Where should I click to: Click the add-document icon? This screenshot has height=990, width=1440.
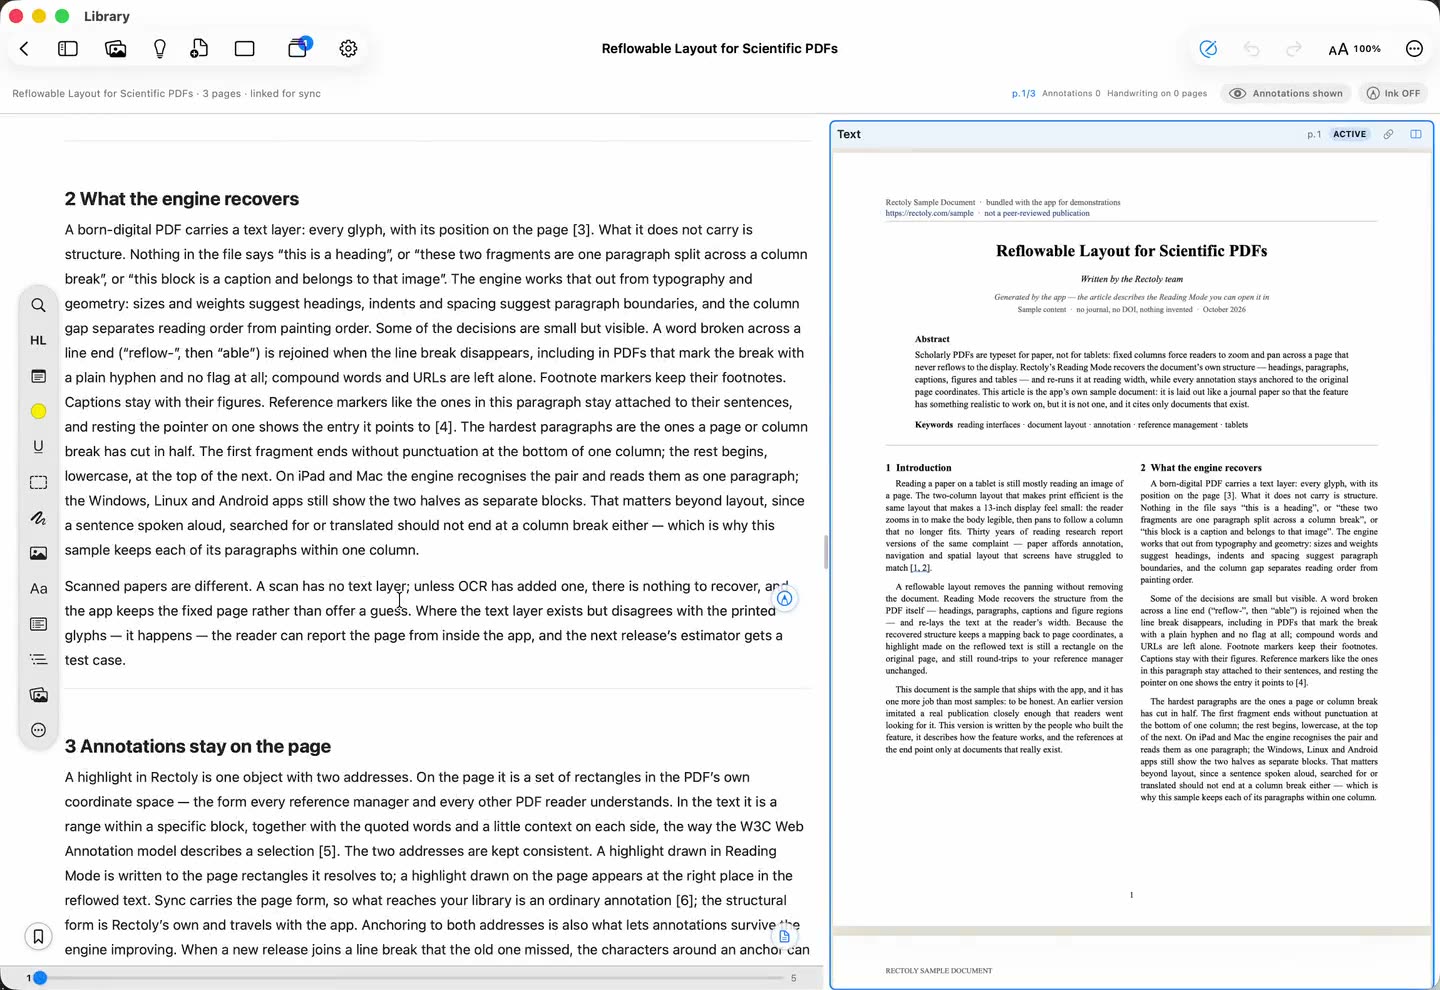(x=199, y=48)
